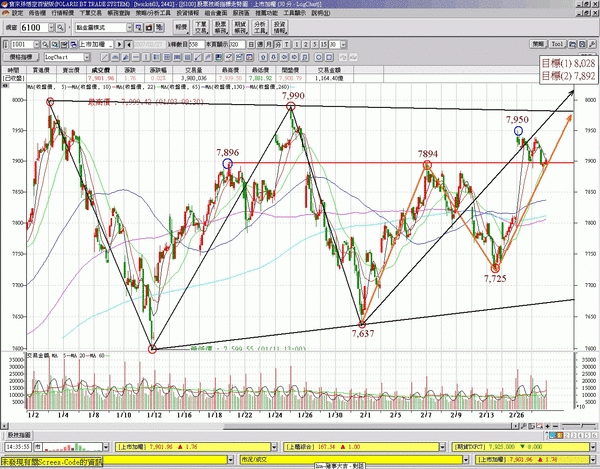
Task: Select the vertical line drawing tool
Action: pos(146,57)
